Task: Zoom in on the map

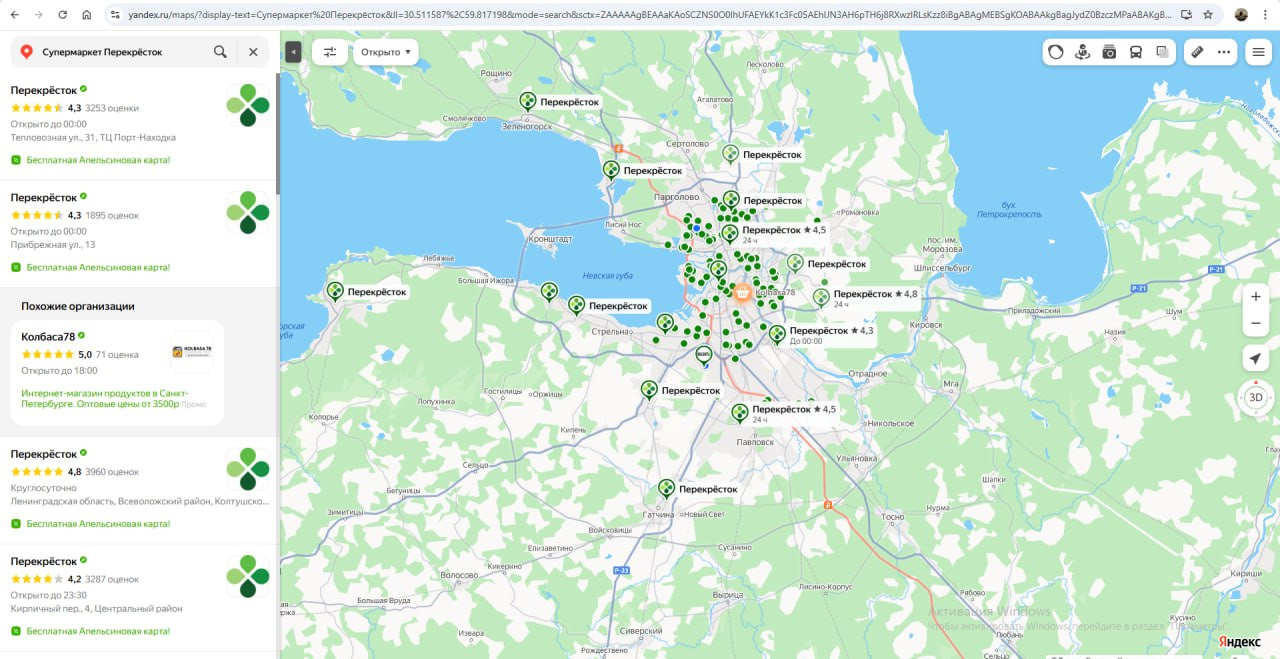Action: 1256,297
